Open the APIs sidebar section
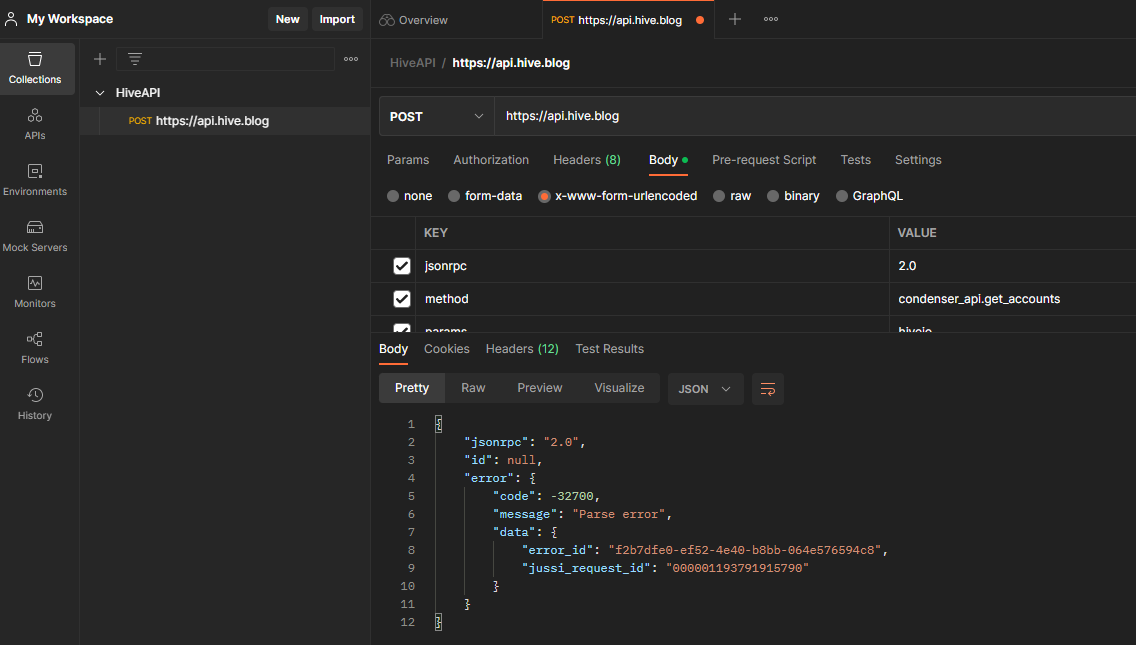This screenshot has width=1136, height=645. pyautogui.click(x=35, y=124)
